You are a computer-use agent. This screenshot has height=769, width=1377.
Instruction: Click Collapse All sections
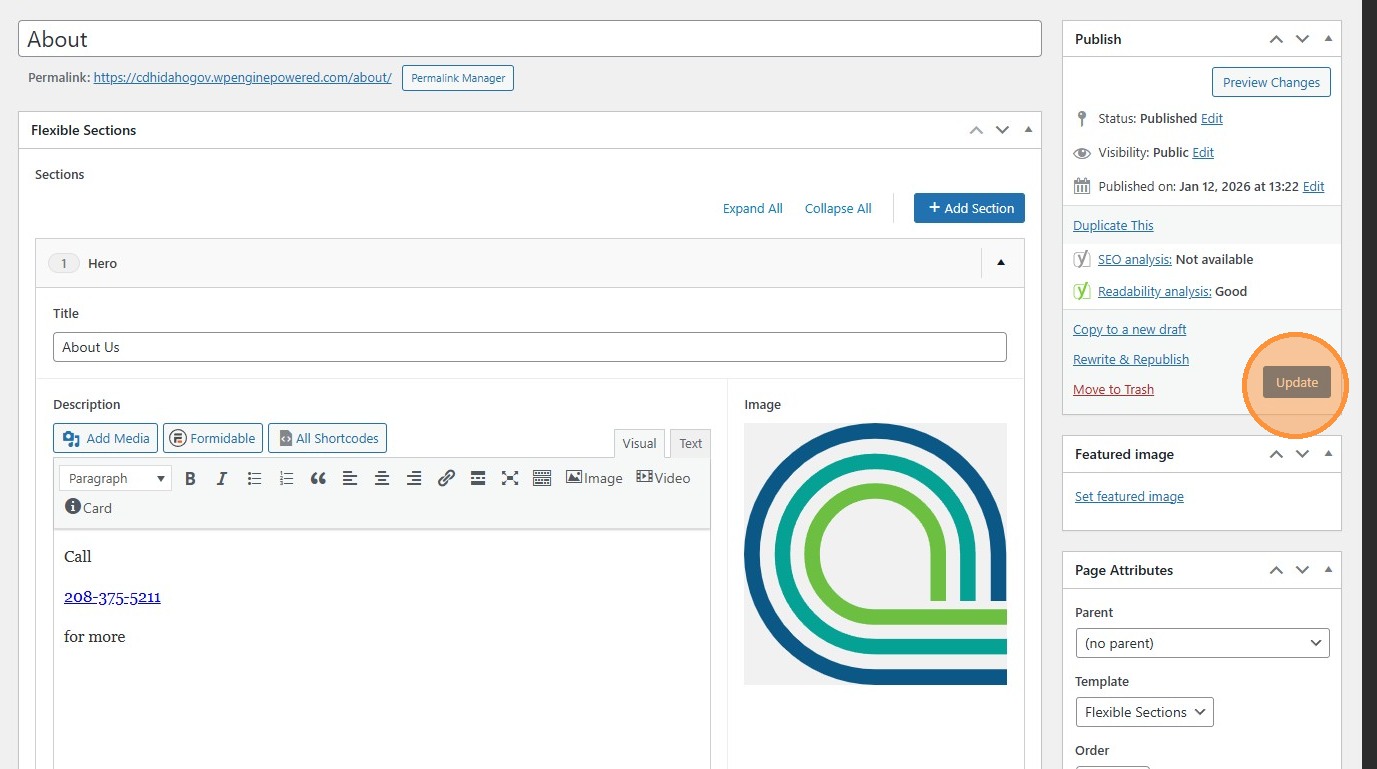838,209
